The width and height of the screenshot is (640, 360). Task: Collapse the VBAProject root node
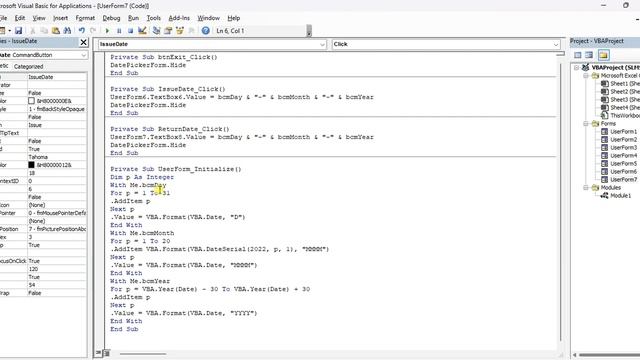pyautogui.click(x=576, y=67)
